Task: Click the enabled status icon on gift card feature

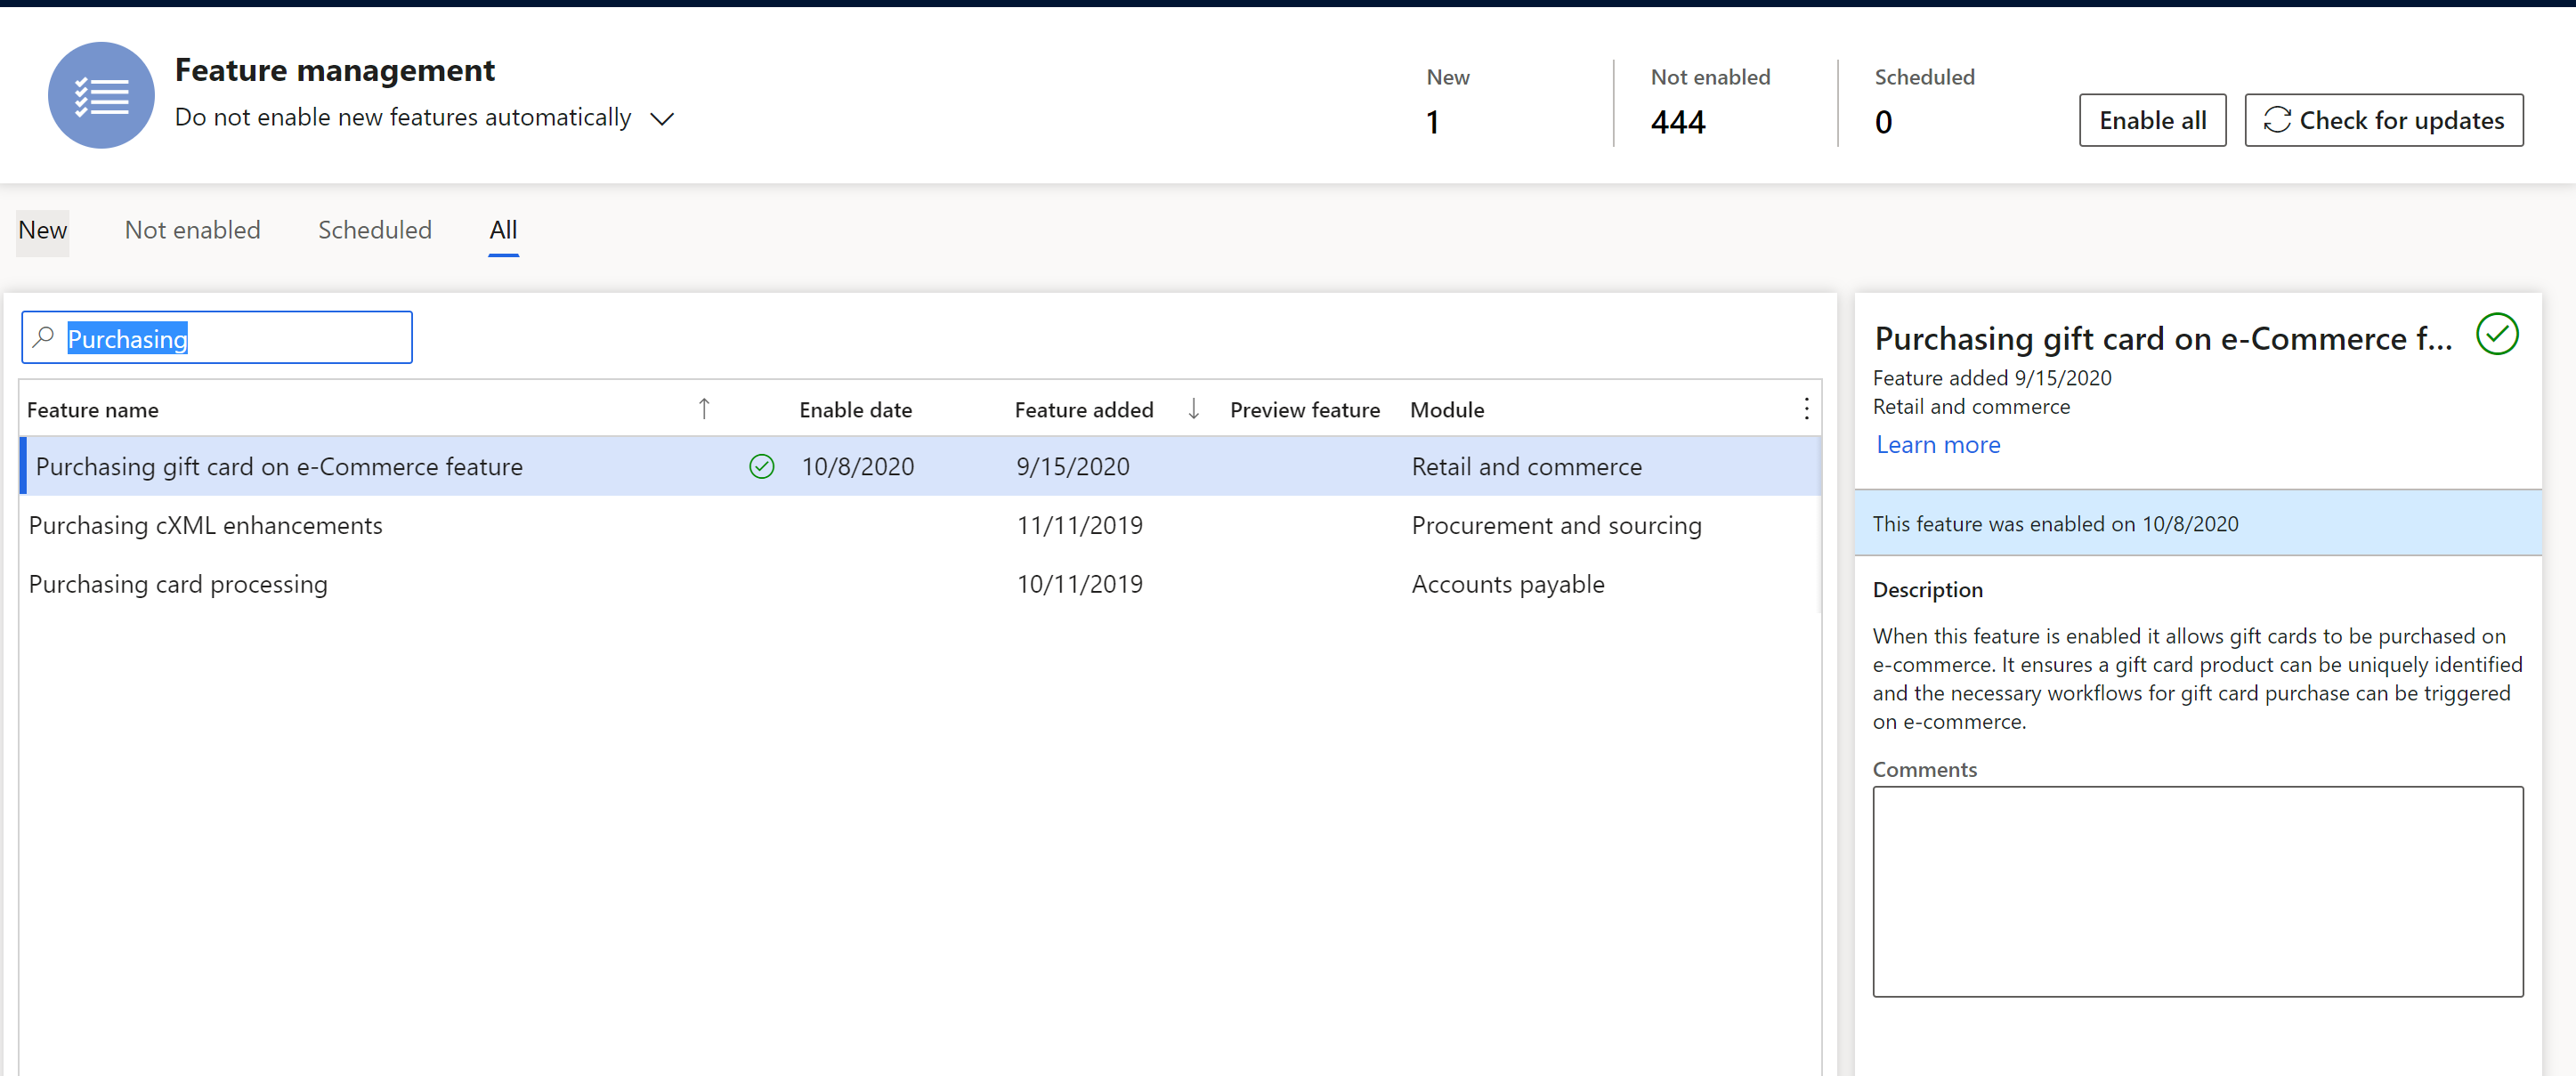Action: click(759, 466)
